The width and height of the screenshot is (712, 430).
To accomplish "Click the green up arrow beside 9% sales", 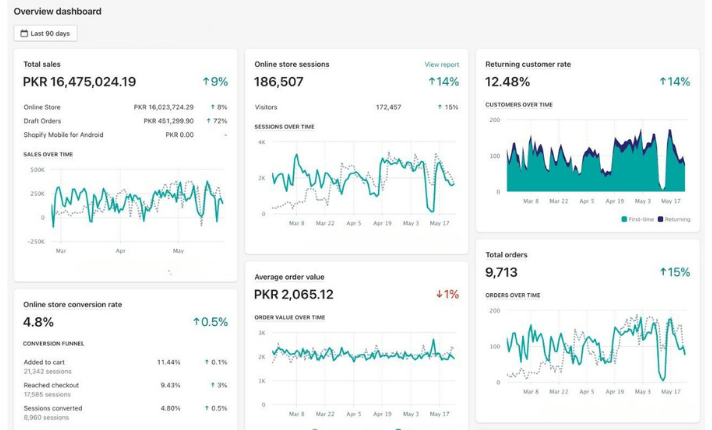I will pyautogui.click(x=206, y=81).
